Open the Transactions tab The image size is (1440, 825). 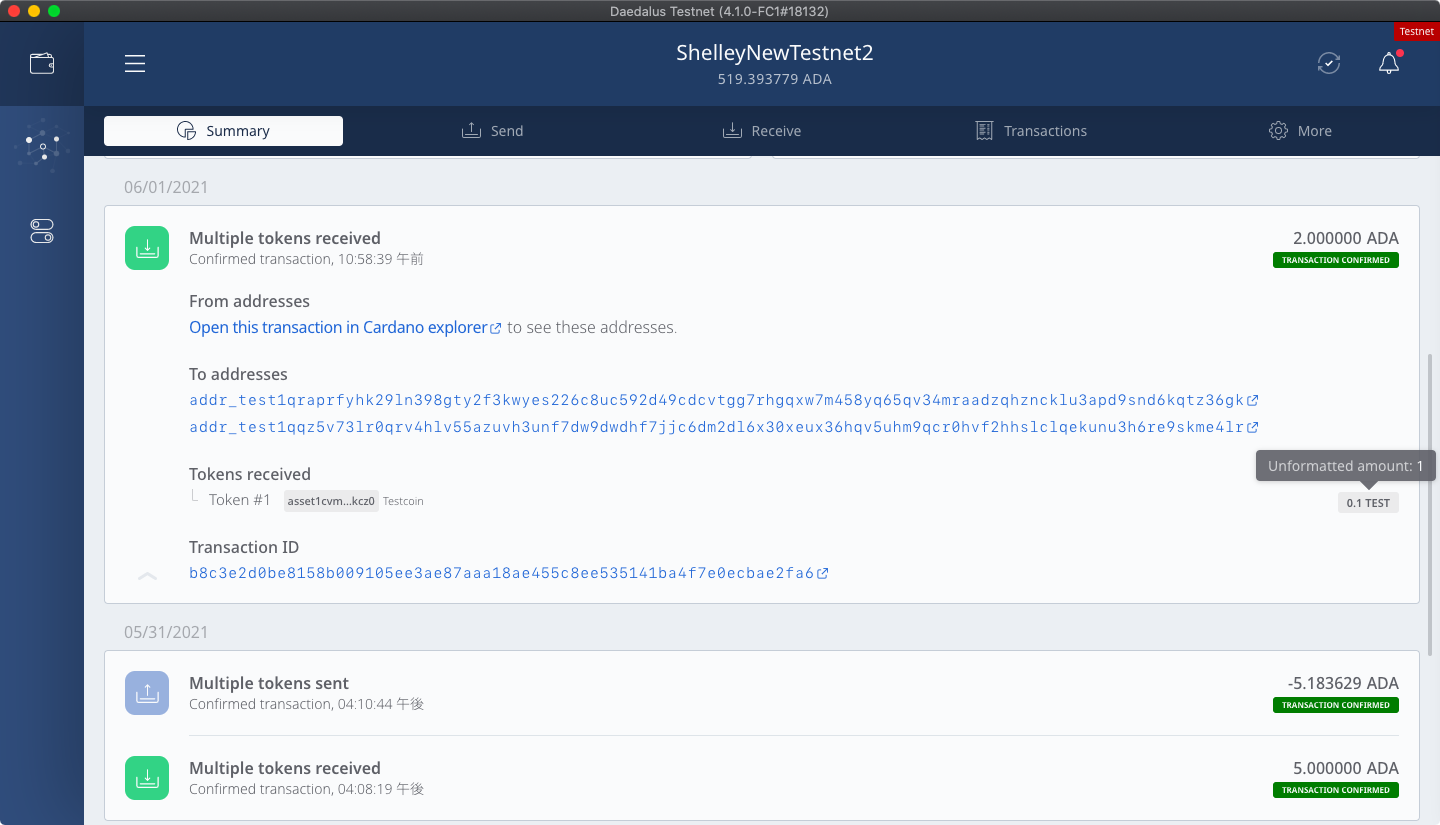tap(1031, 131)
